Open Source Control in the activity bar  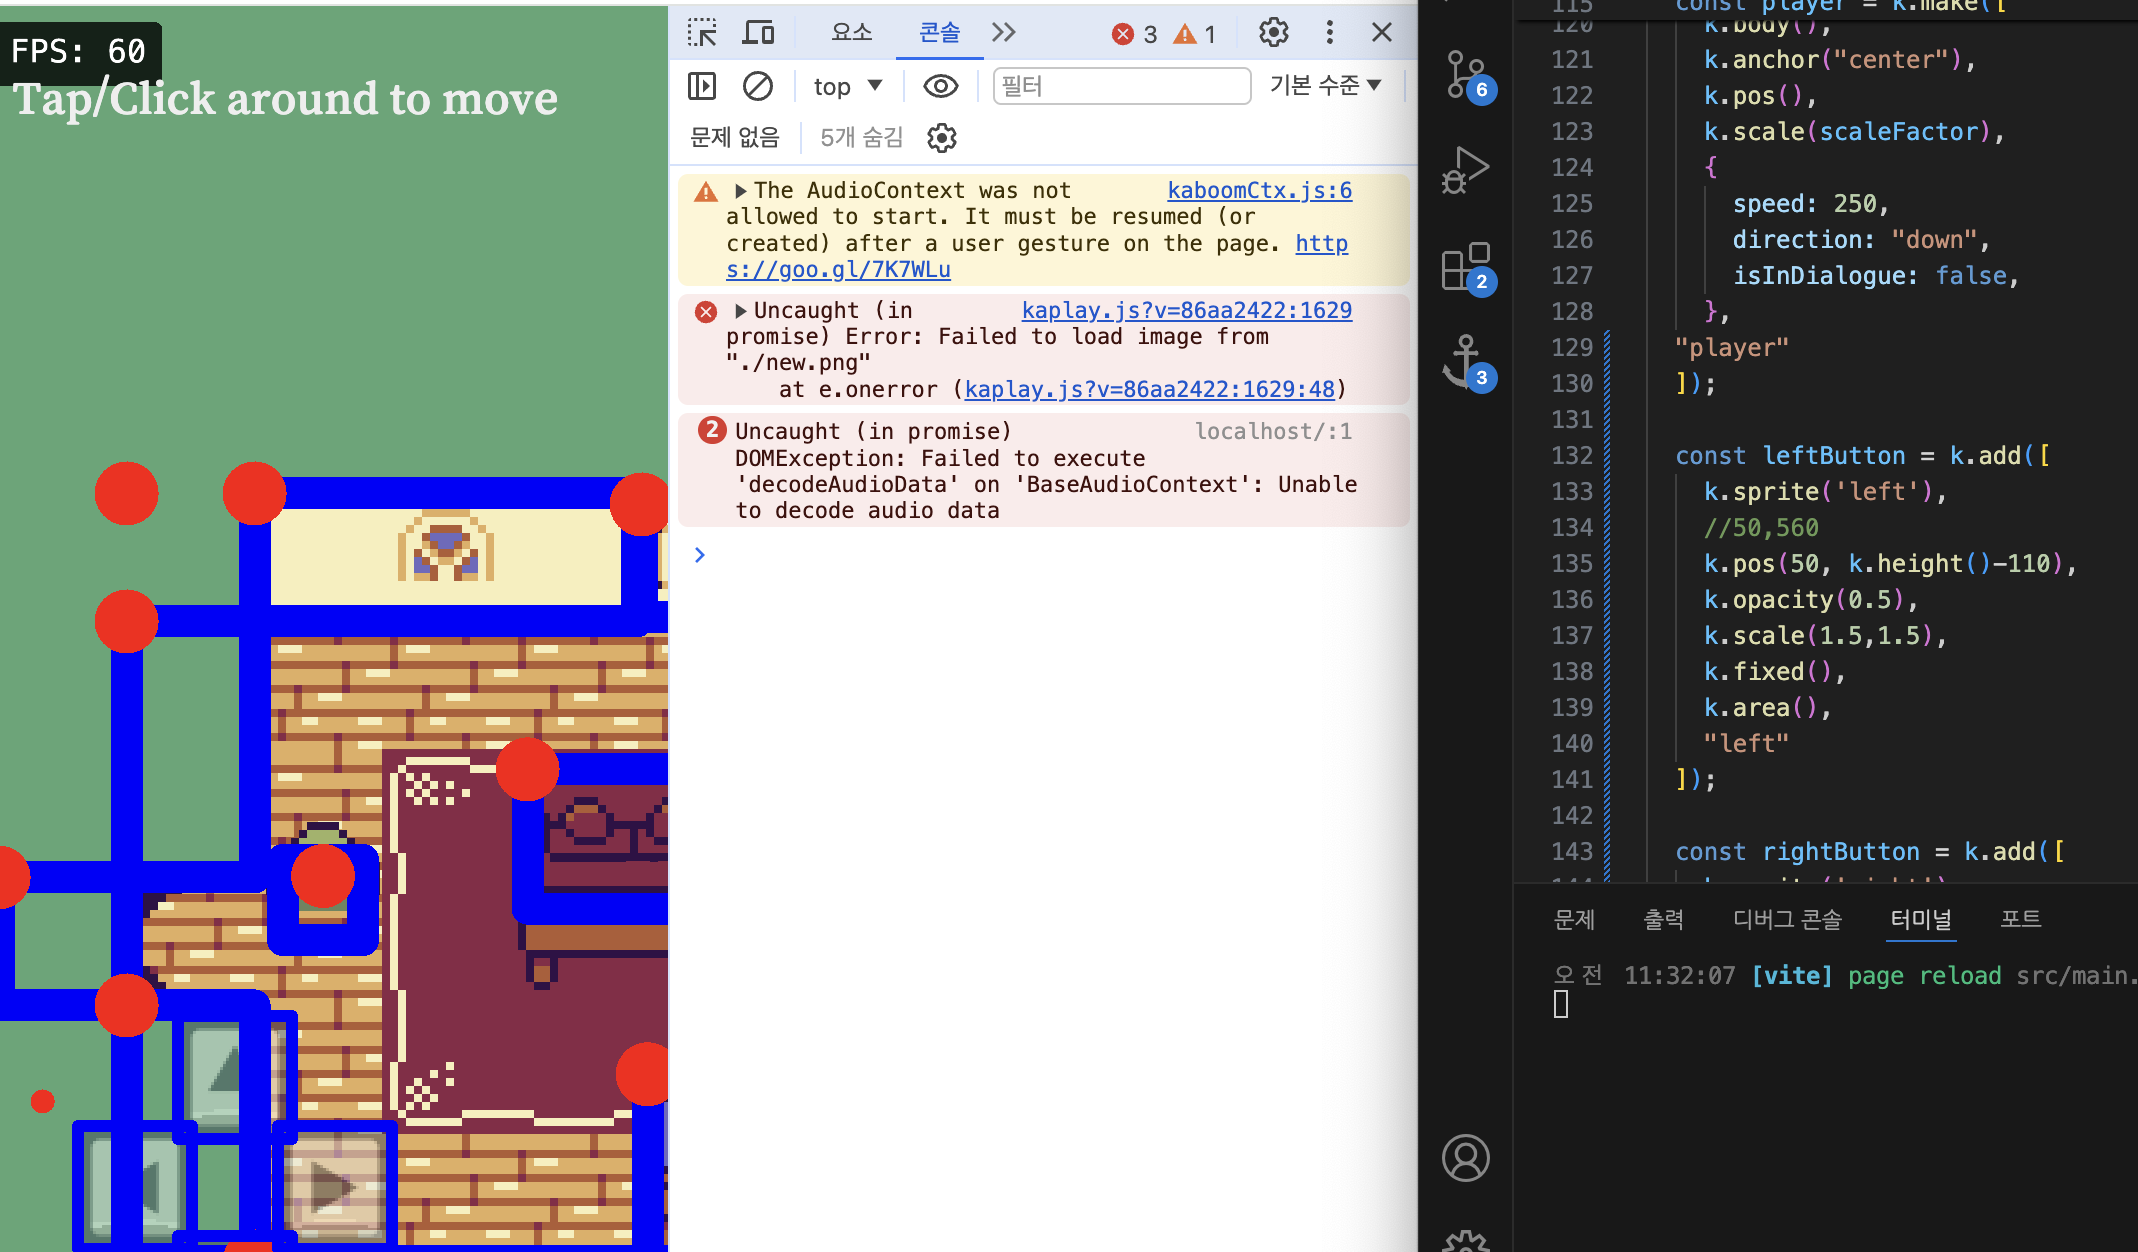[x=1465, y=75]
